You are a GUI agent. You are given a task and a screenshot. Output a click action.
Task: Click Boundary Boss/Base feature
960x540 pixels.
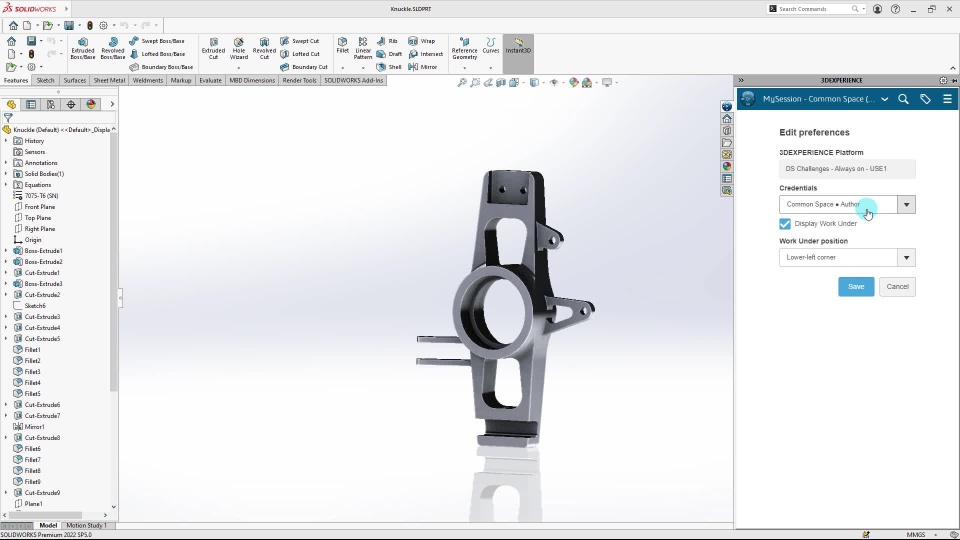click(x=161, y=67)
